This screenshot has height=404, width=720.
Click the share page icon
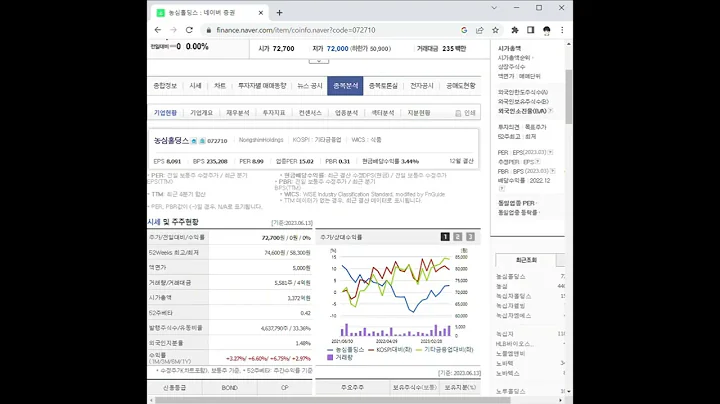480,30
